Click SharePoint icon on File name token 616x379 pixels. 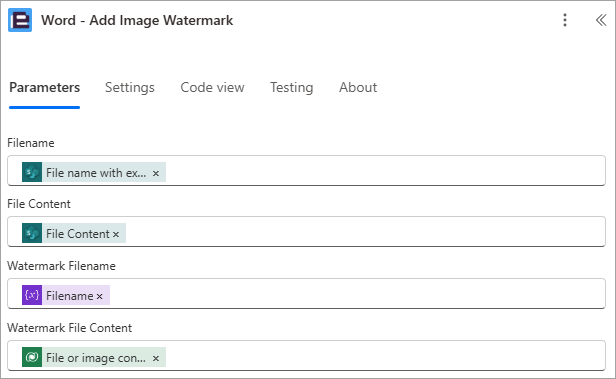[x=32, y=172]
